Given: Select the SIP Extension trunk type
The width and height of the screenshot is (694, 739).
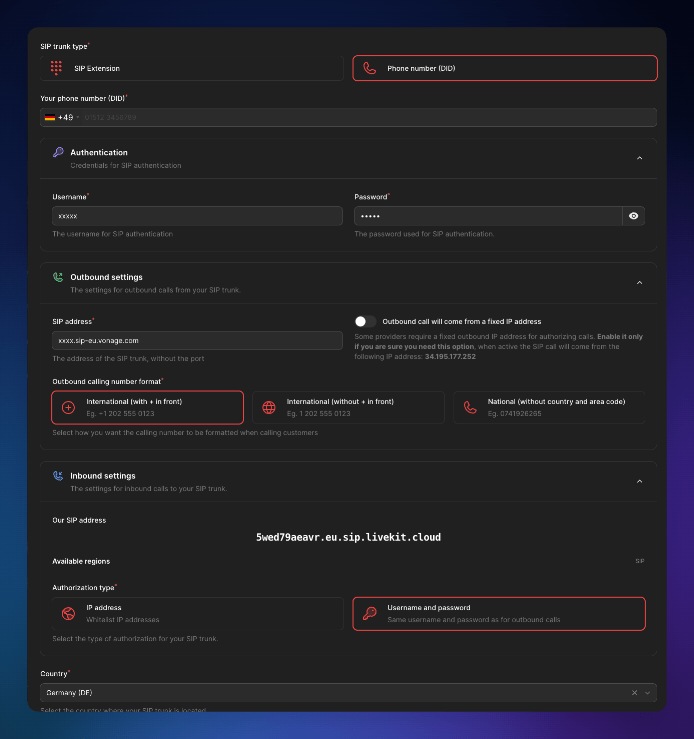Looking at the screenshot, I should pyautogui.click(x=192, y=68).
